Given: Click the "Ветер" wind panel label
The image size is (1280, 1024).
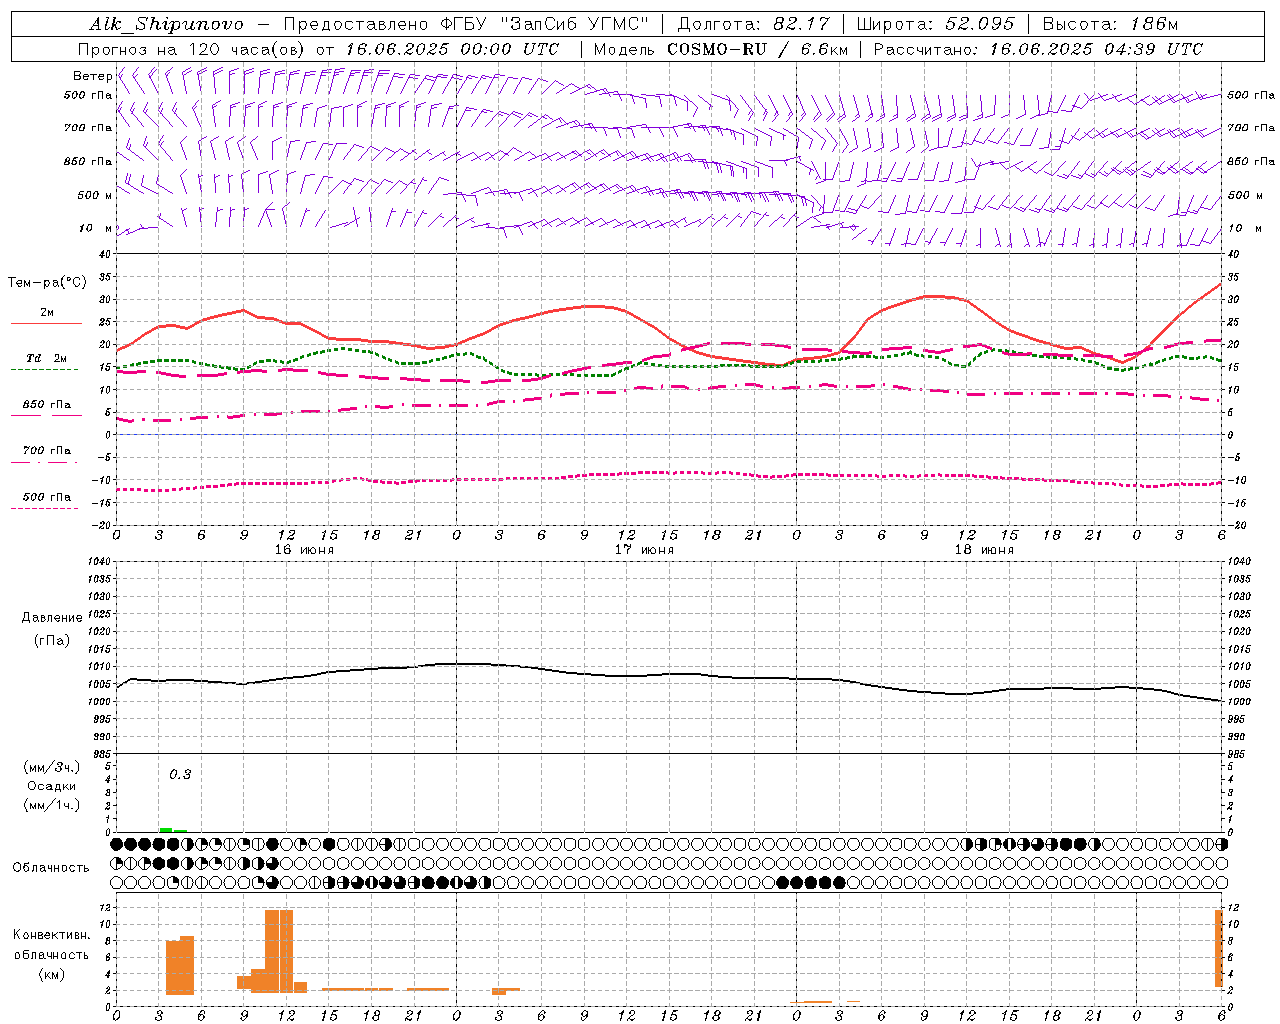Looking at the screenshot, I should click(x=93, y=76).
